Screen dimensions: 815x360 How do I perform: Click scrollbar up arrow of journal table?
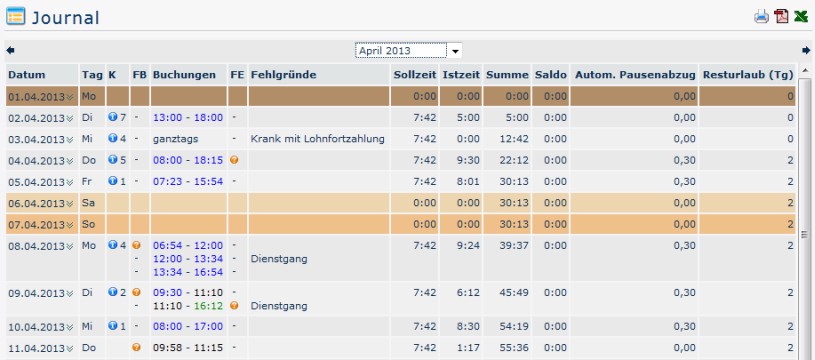805,70
